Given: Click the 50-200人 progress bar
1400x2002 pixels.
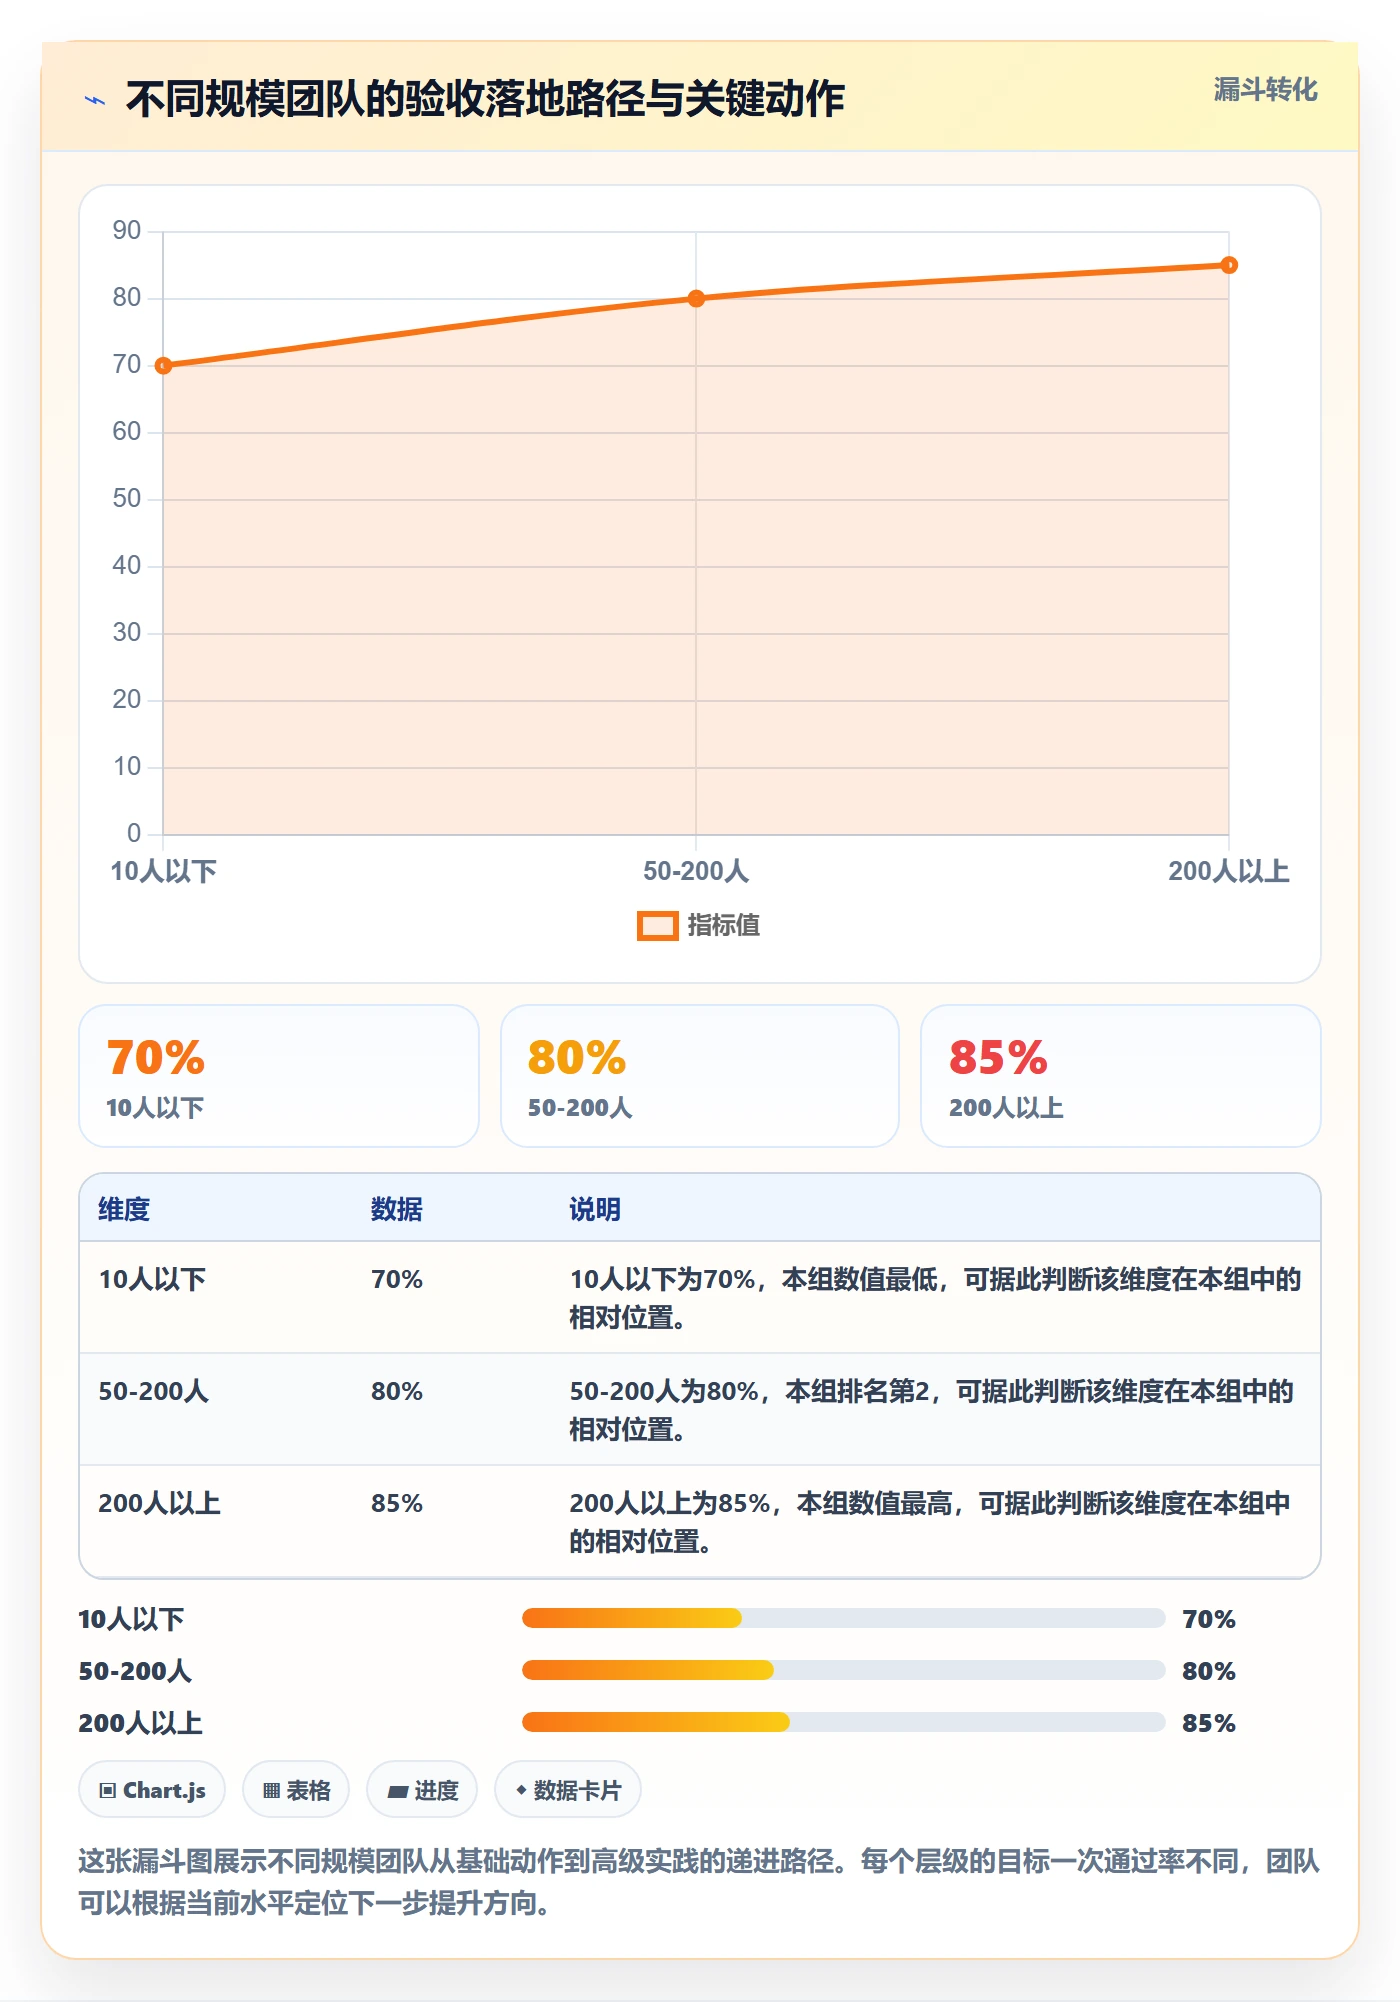Looking at the screenshot, I should click(x=843, y=1670).
